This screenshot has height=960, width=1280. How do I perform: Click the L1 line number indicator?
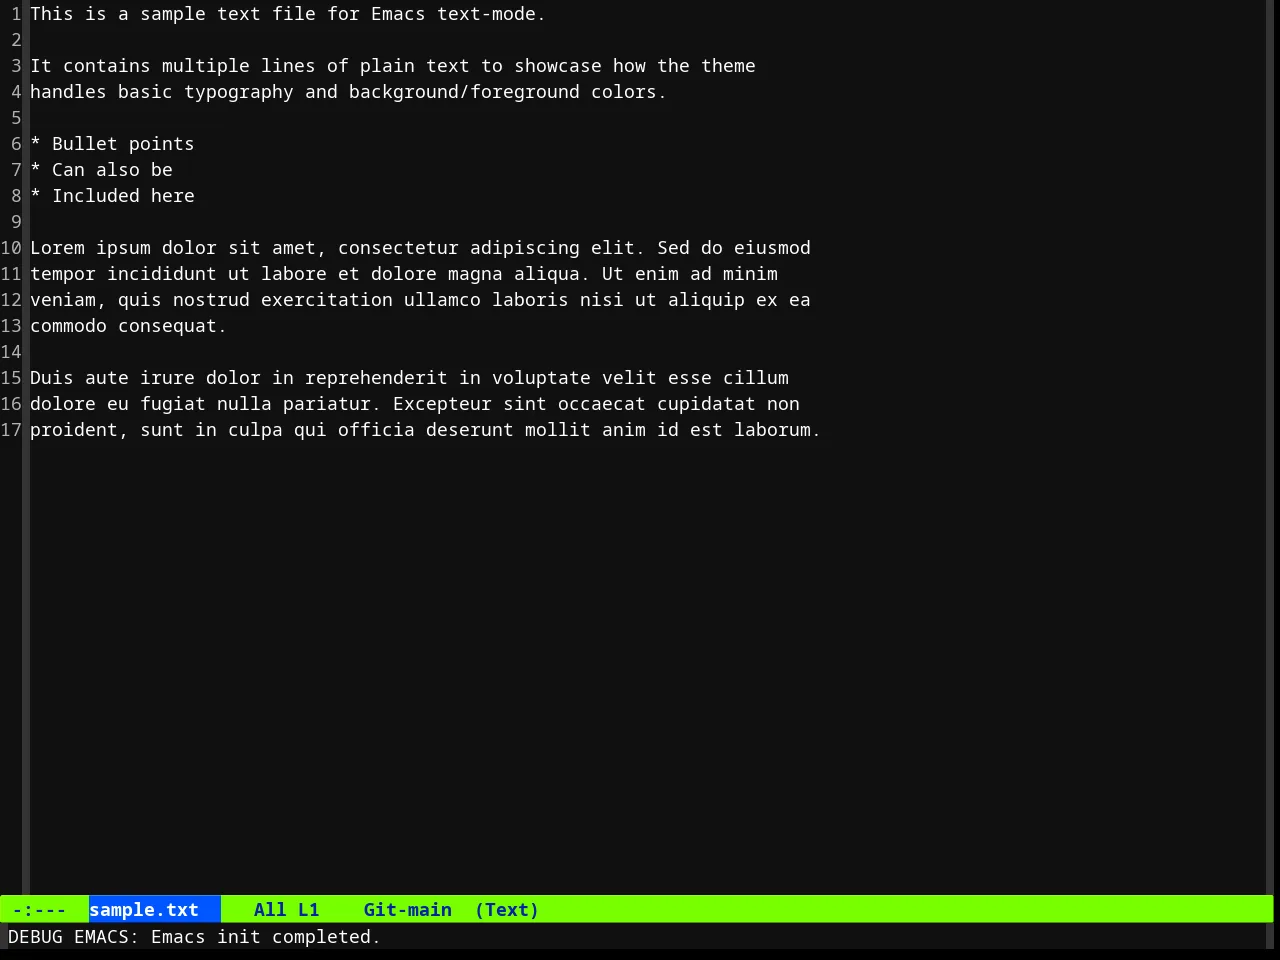pos(308,910)
